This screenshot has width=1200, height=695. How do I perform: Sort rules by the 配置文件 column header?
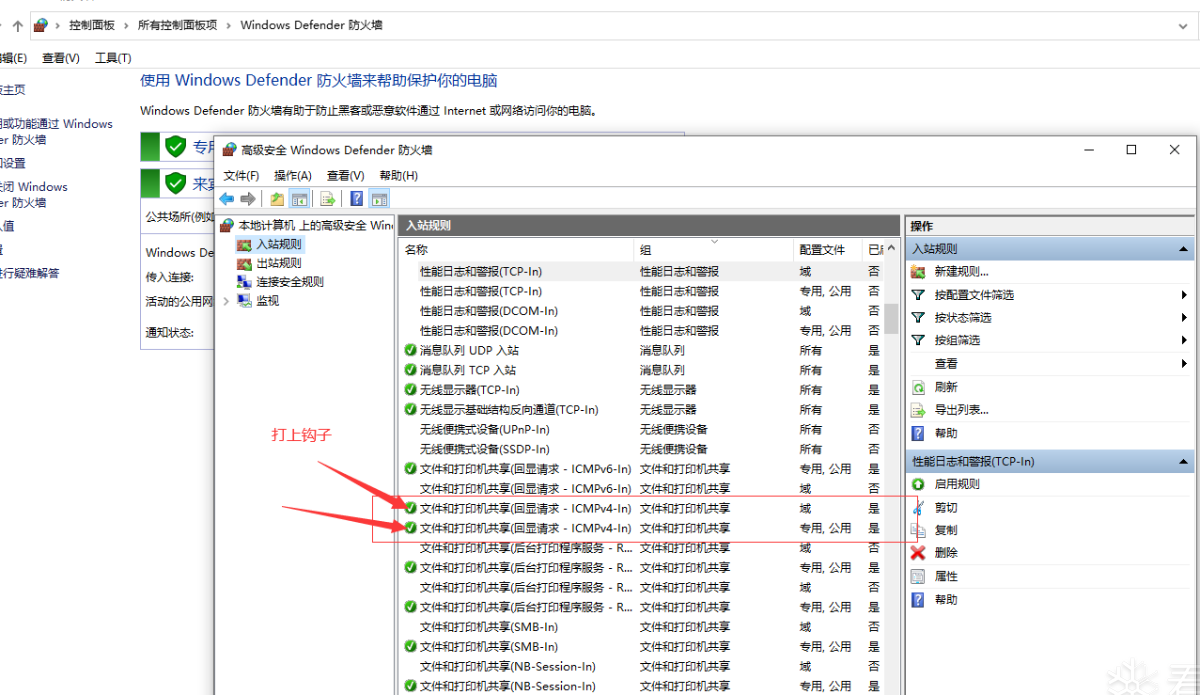click(828, 250)
